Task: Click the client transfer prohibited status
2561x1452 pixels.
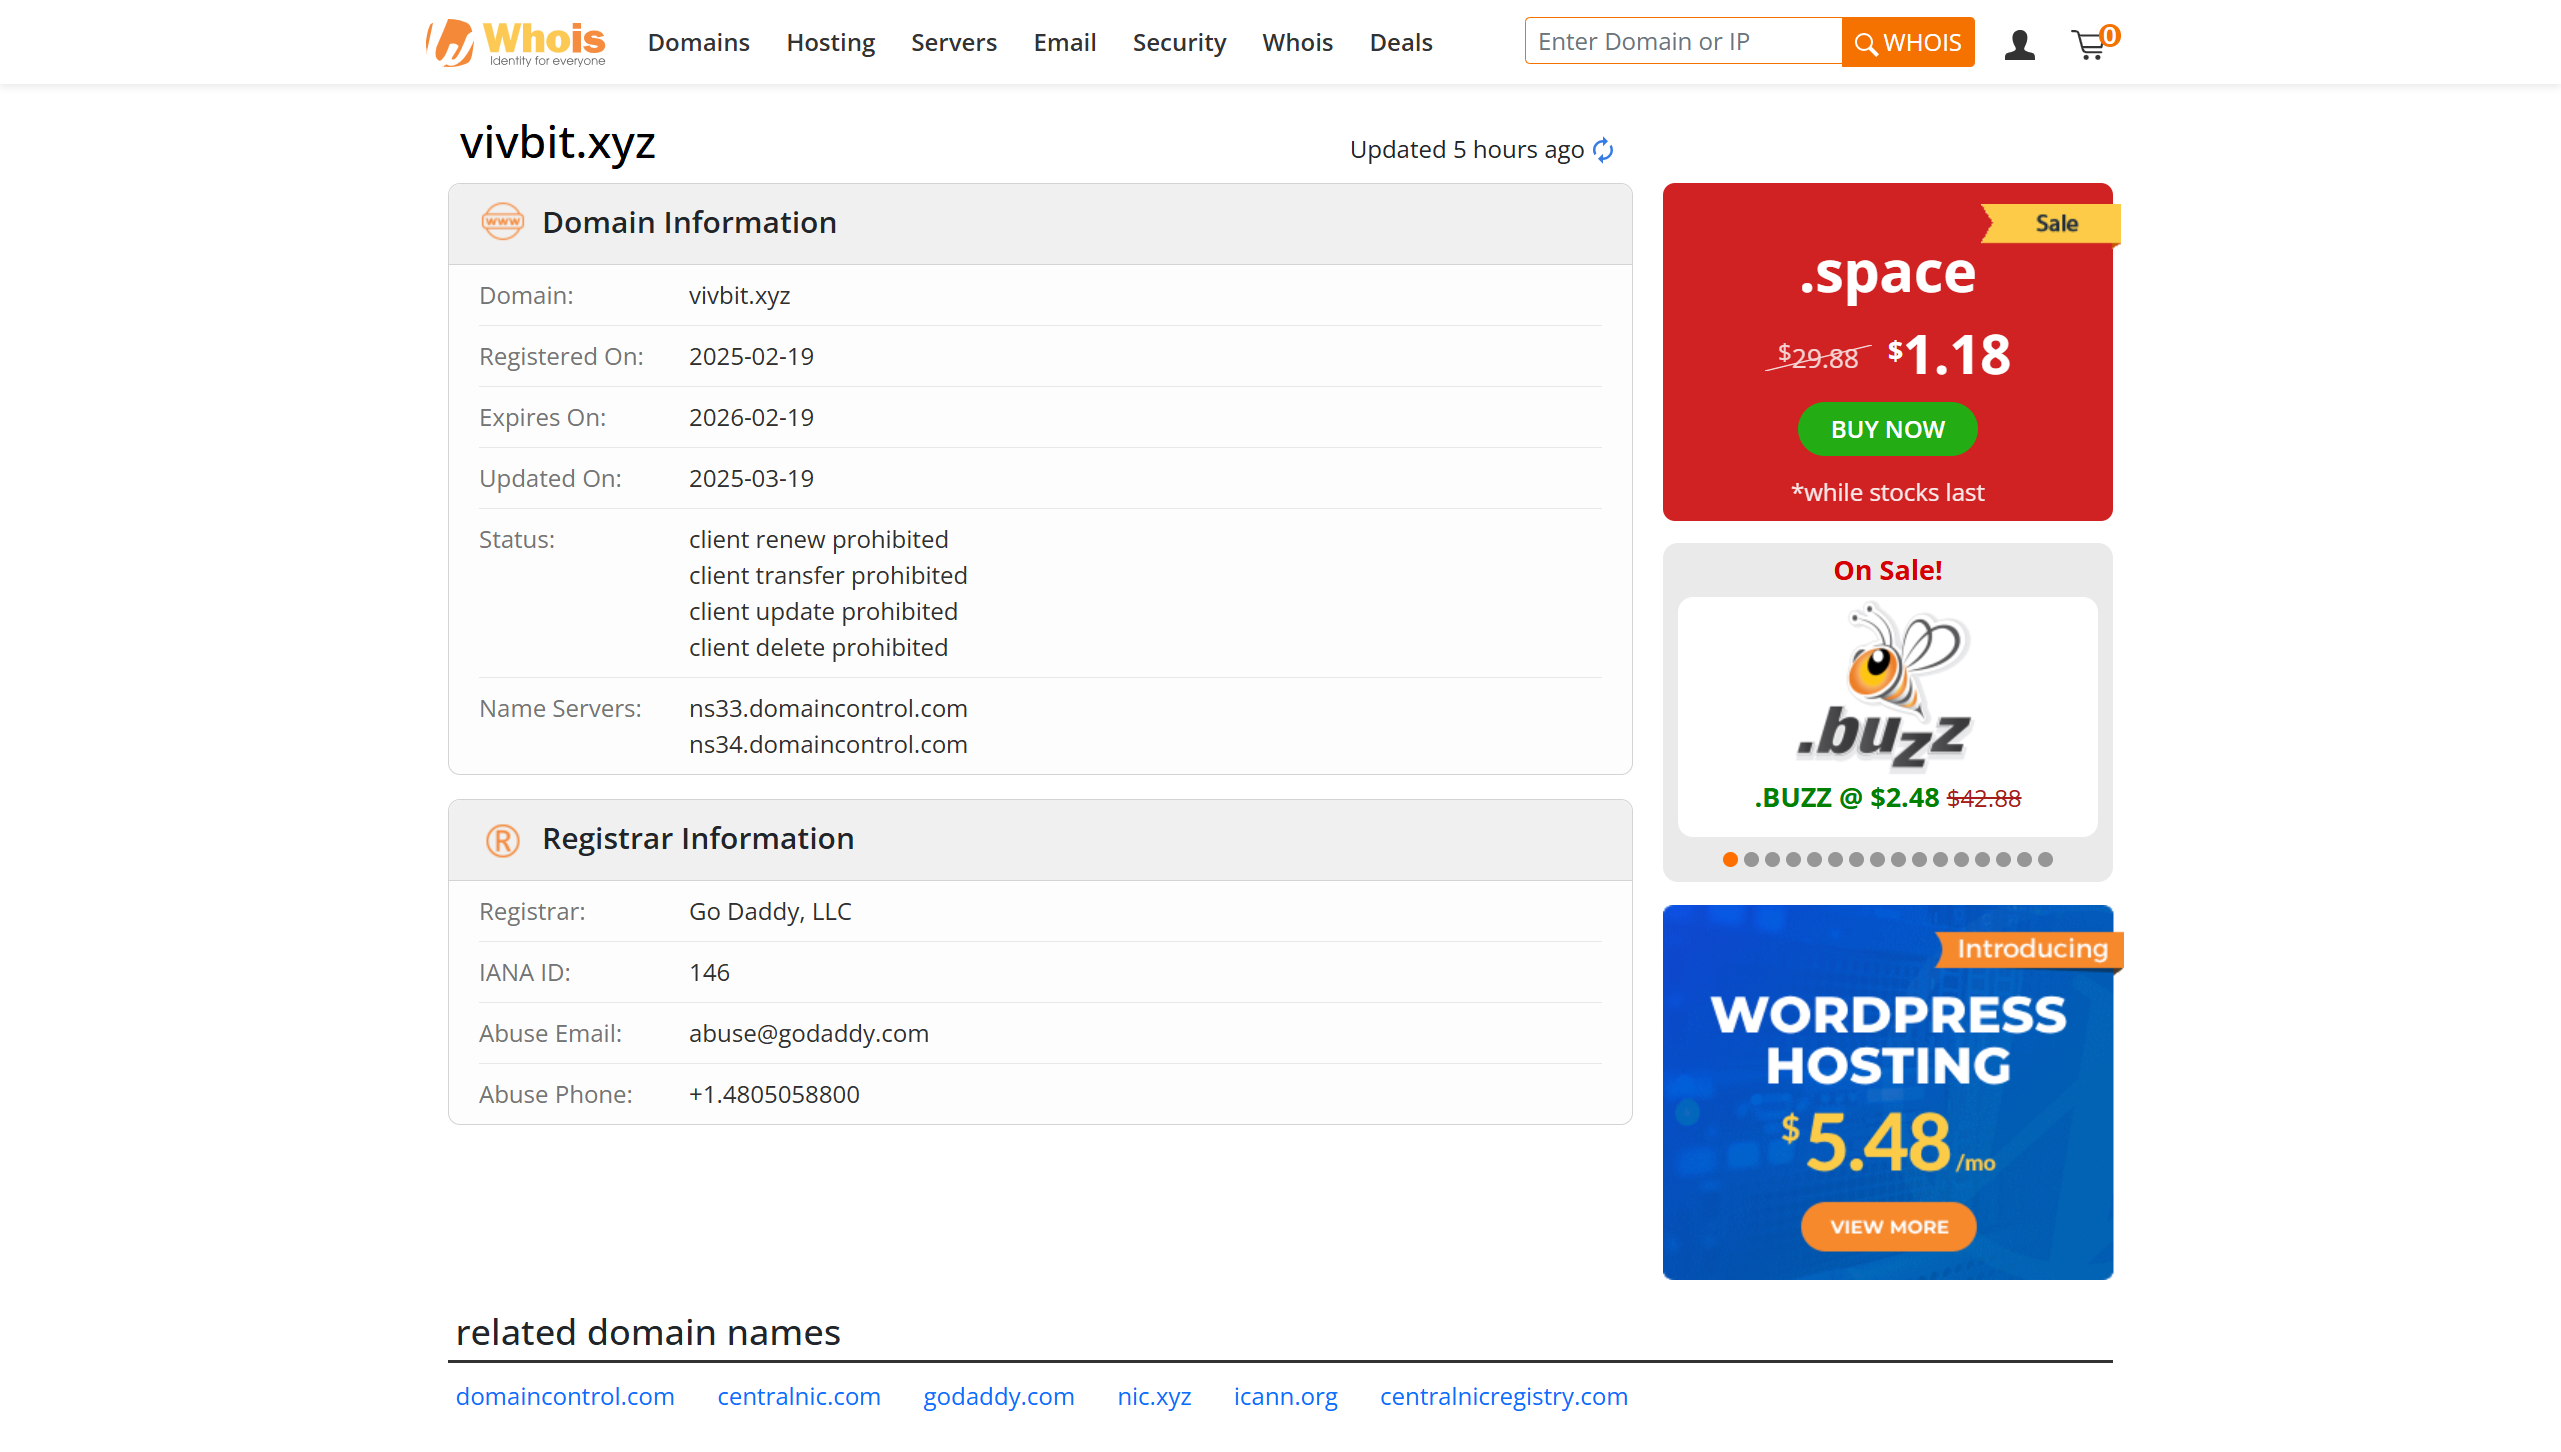Action: tap(828, 575)
